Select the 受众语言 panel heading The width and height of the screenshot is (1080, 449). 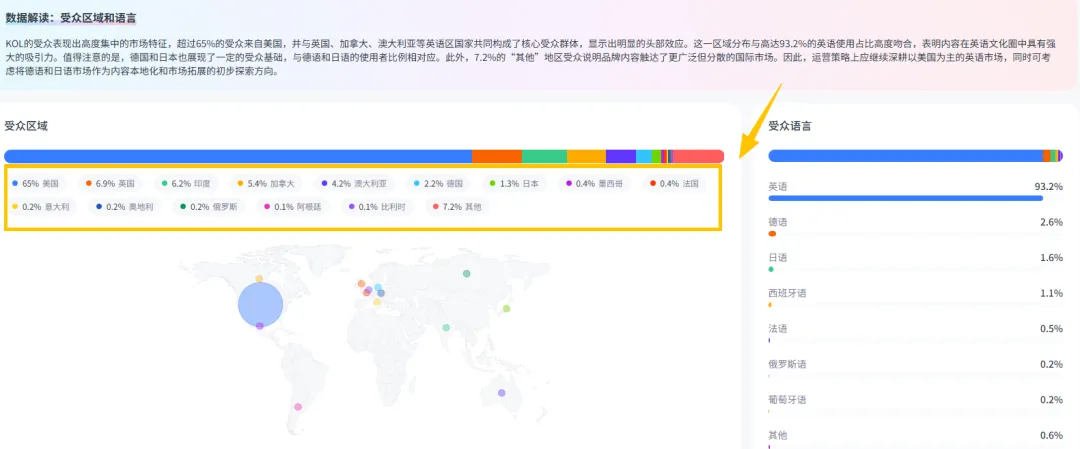[x=789, y=126]
